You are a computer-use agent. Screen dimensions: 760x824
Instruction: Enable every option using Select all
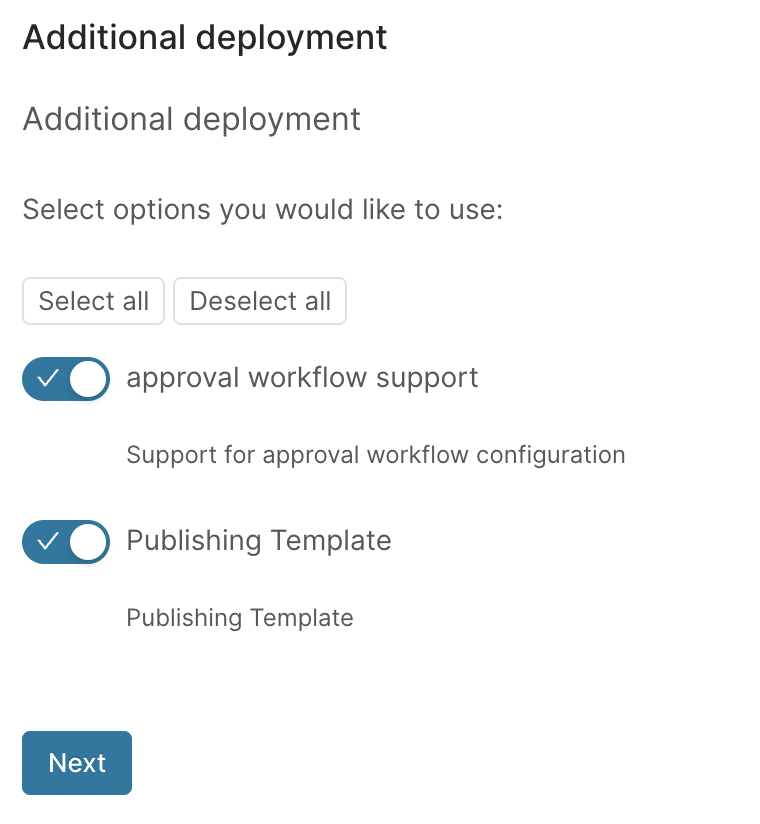point(93,301)
